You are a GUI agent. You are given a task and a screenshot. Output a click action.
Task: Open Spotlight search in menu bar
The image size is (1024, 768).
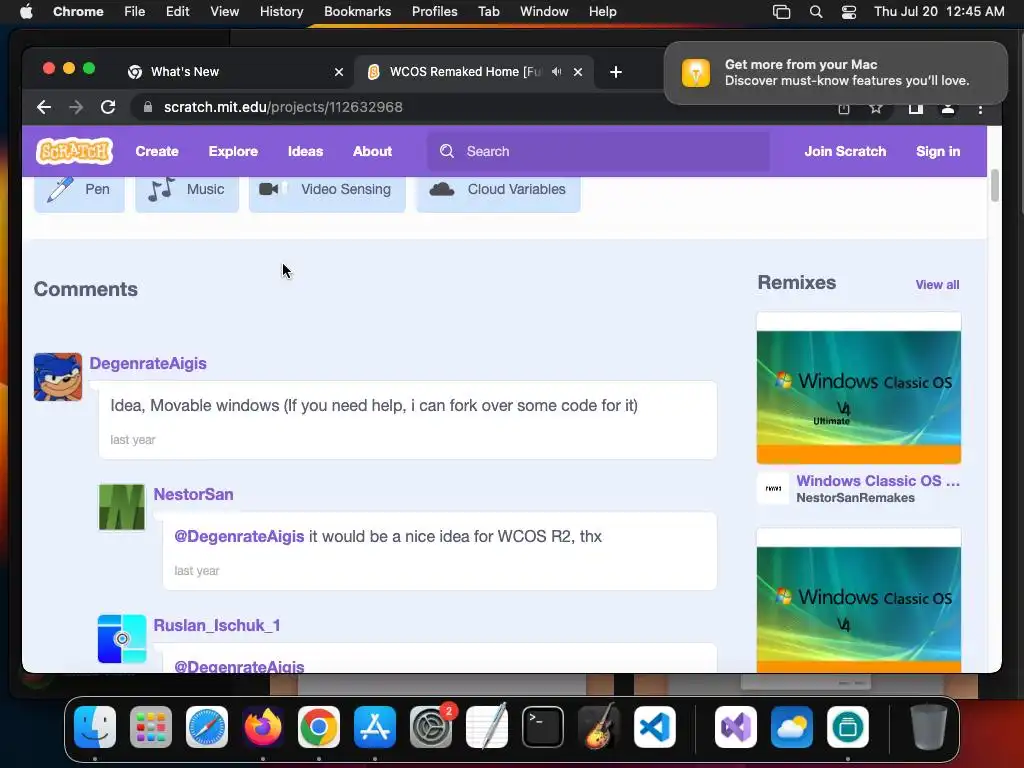[816, 12]
